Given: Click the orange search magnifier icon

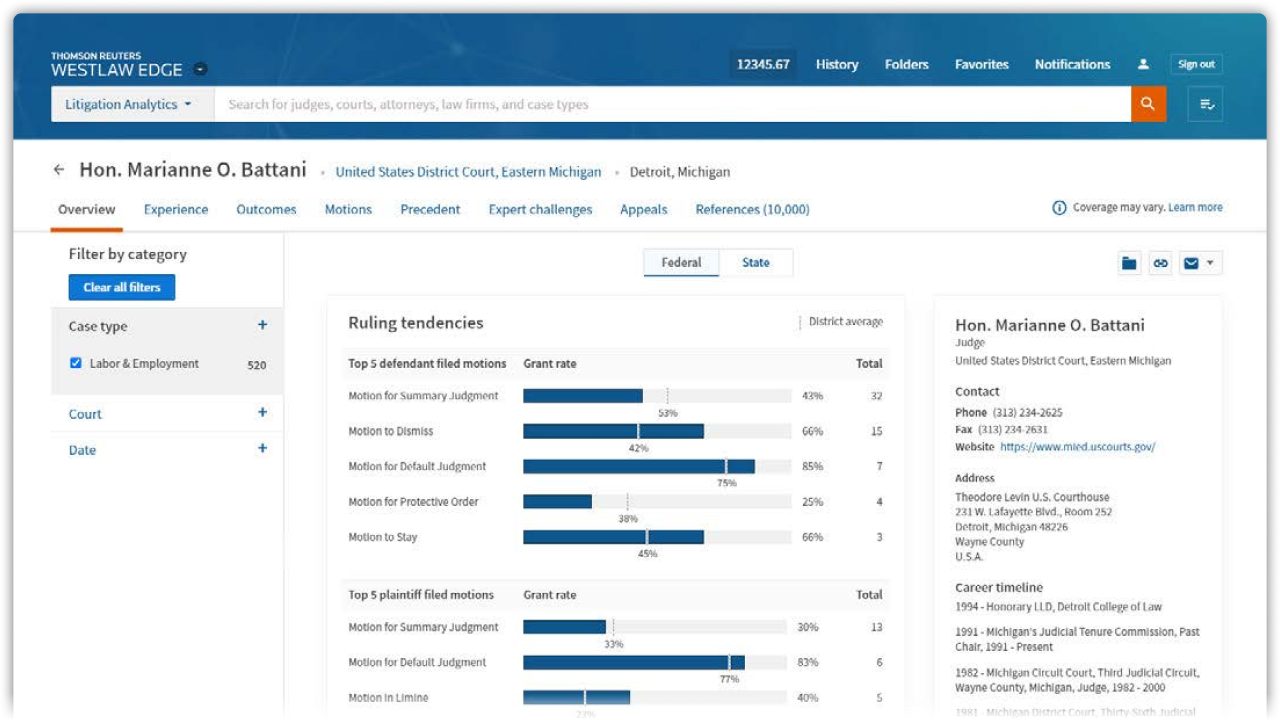Looking at the screenshot, I should point(1149,103).
